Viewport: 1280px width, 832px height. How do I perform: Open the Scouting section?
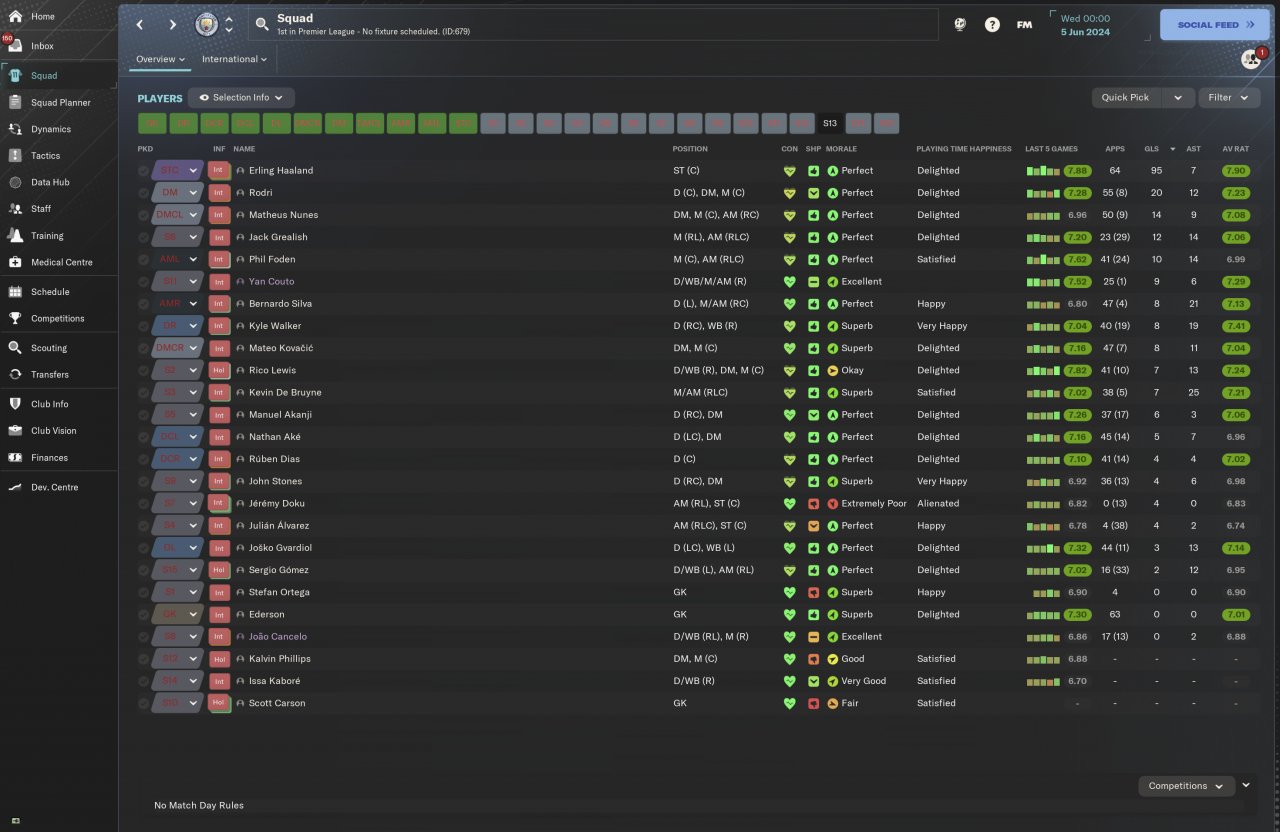[49, 348]
